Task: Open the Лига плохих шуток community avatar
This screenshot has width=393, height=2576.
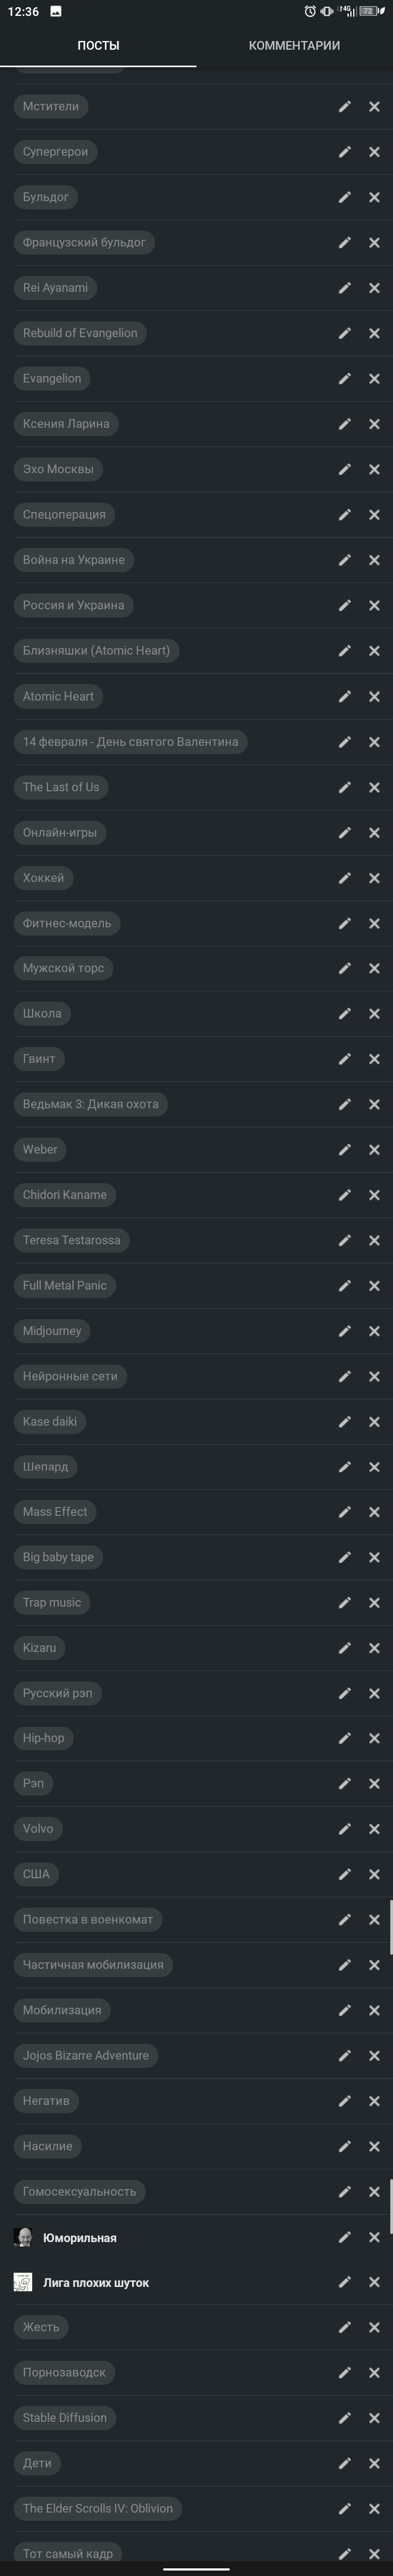Action: 23,2282
